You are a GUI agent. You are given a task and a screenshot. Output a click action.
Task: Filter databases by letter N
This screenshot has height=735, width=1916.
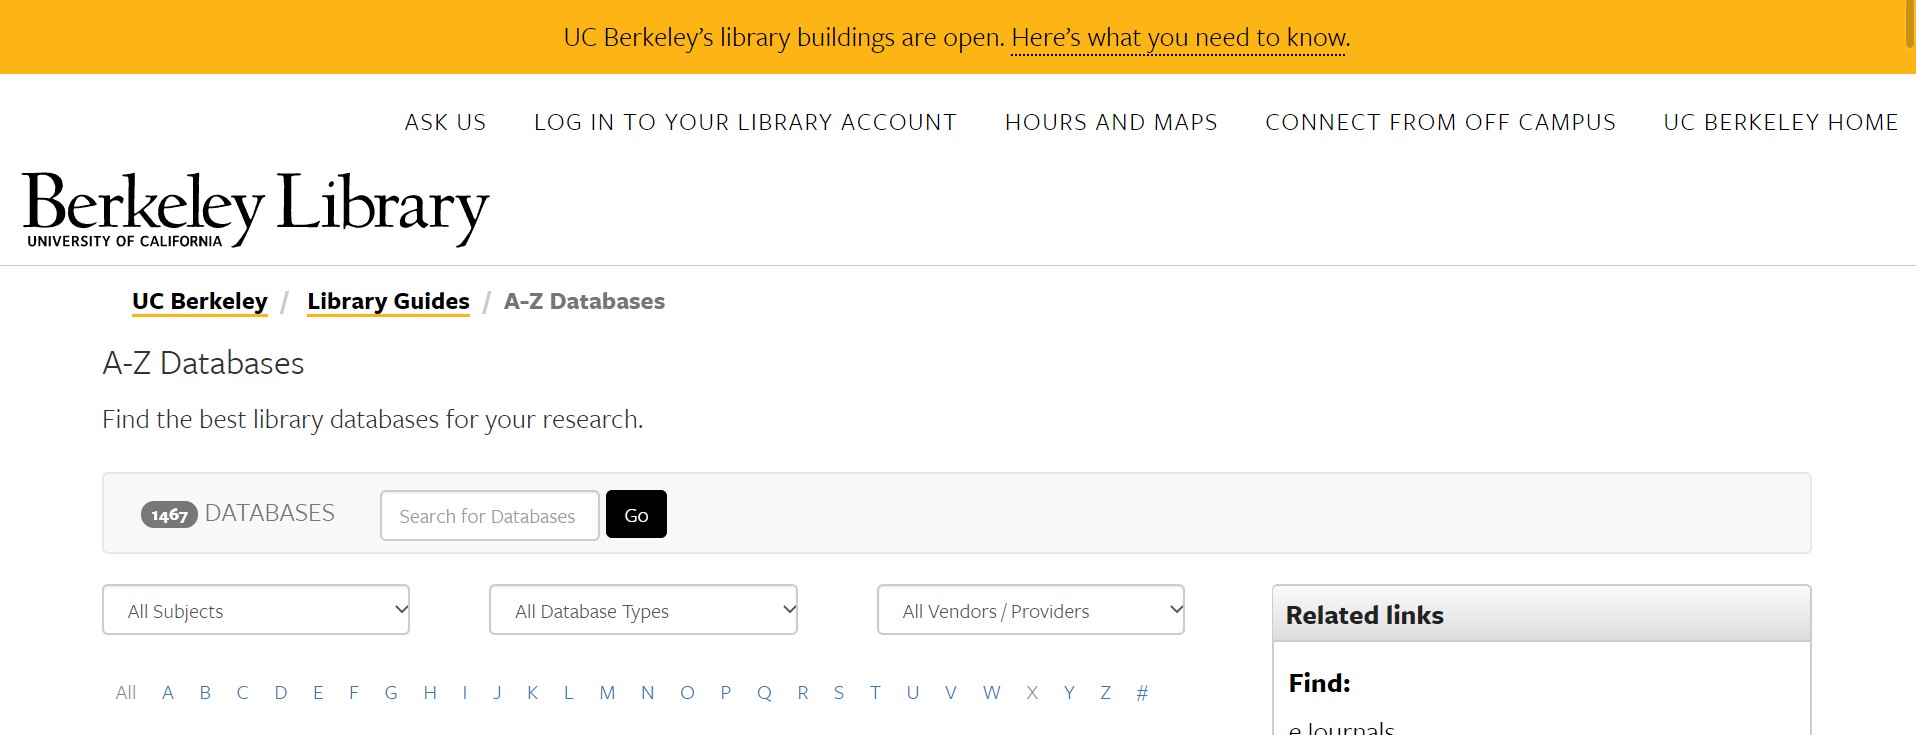(x=648, y=692)
